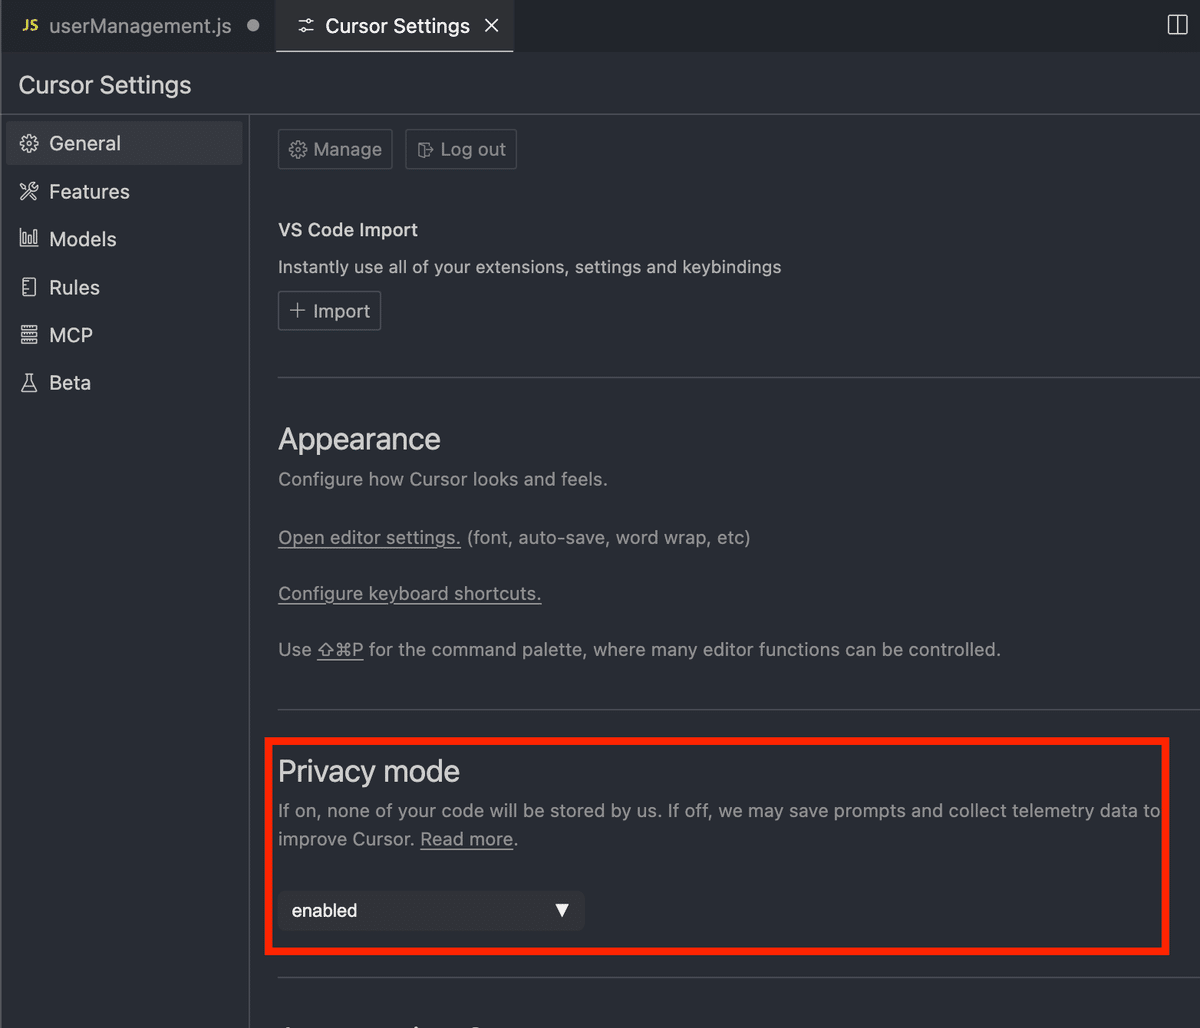This screenshot has width=1200, height=1028.
Task: Open editor settings link
Action: 369,538
